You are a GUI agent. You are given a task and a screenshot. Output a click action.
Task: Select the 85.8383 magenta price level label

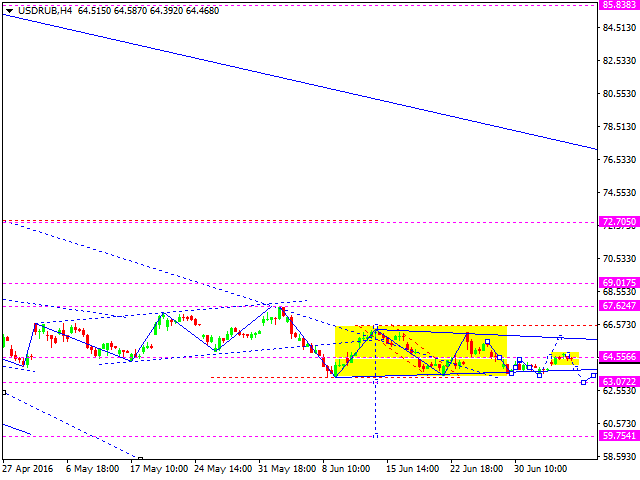tap(619, 5)
